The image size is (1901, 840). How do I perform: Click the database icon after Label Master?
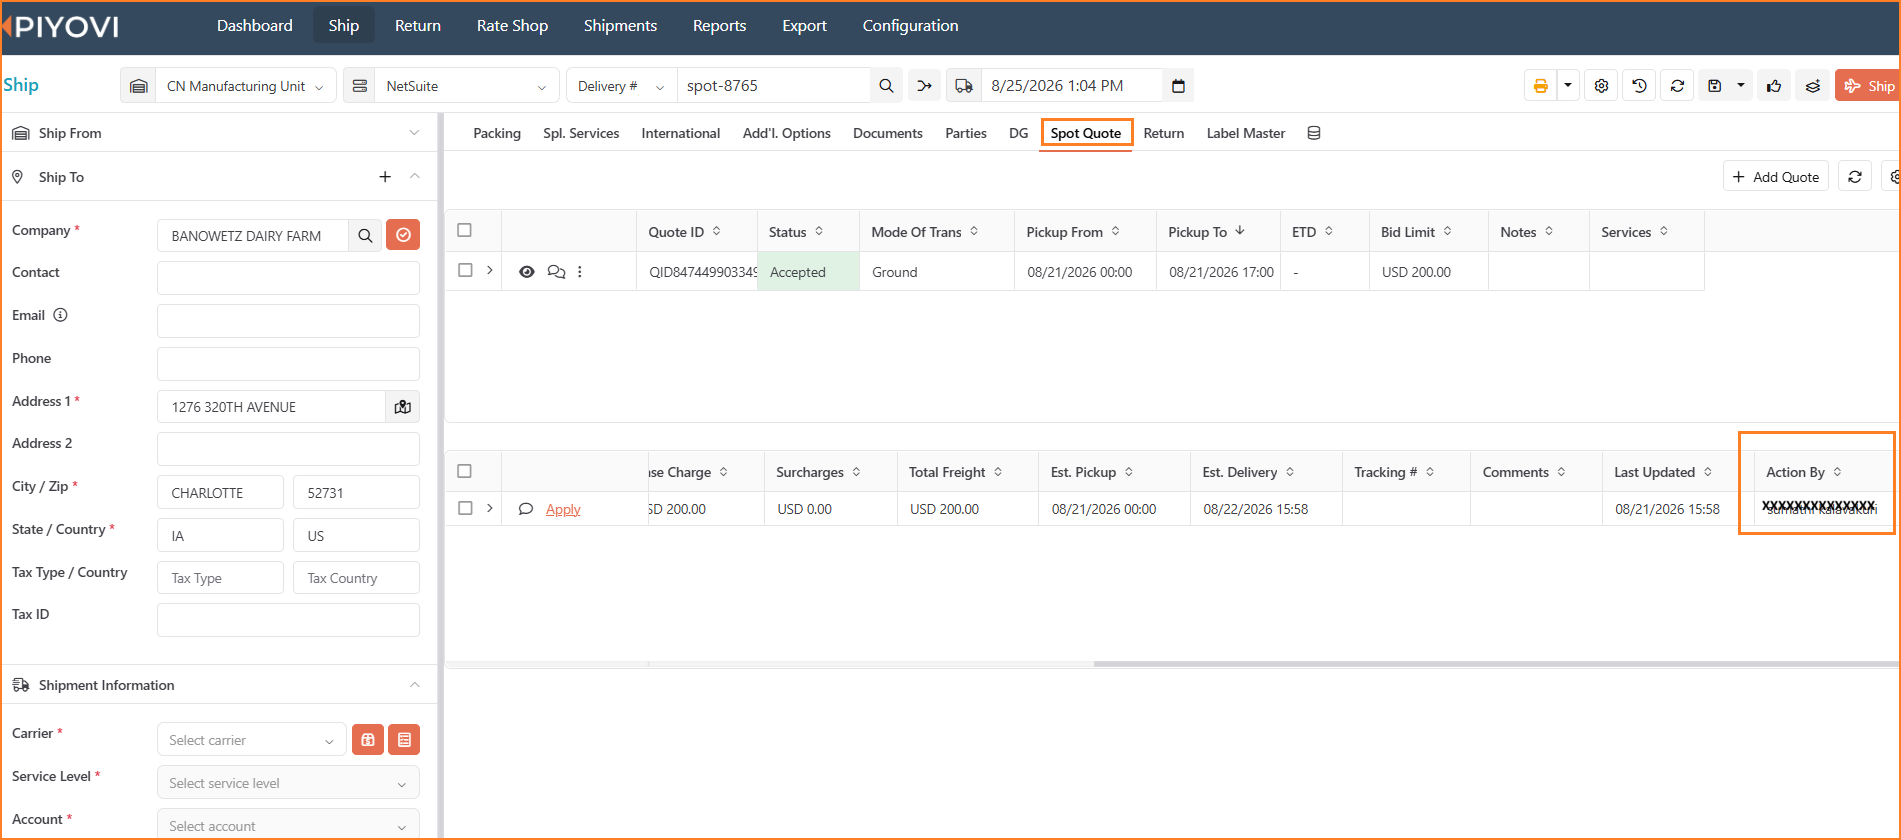pyautogui.click(x=1314, y=133)
